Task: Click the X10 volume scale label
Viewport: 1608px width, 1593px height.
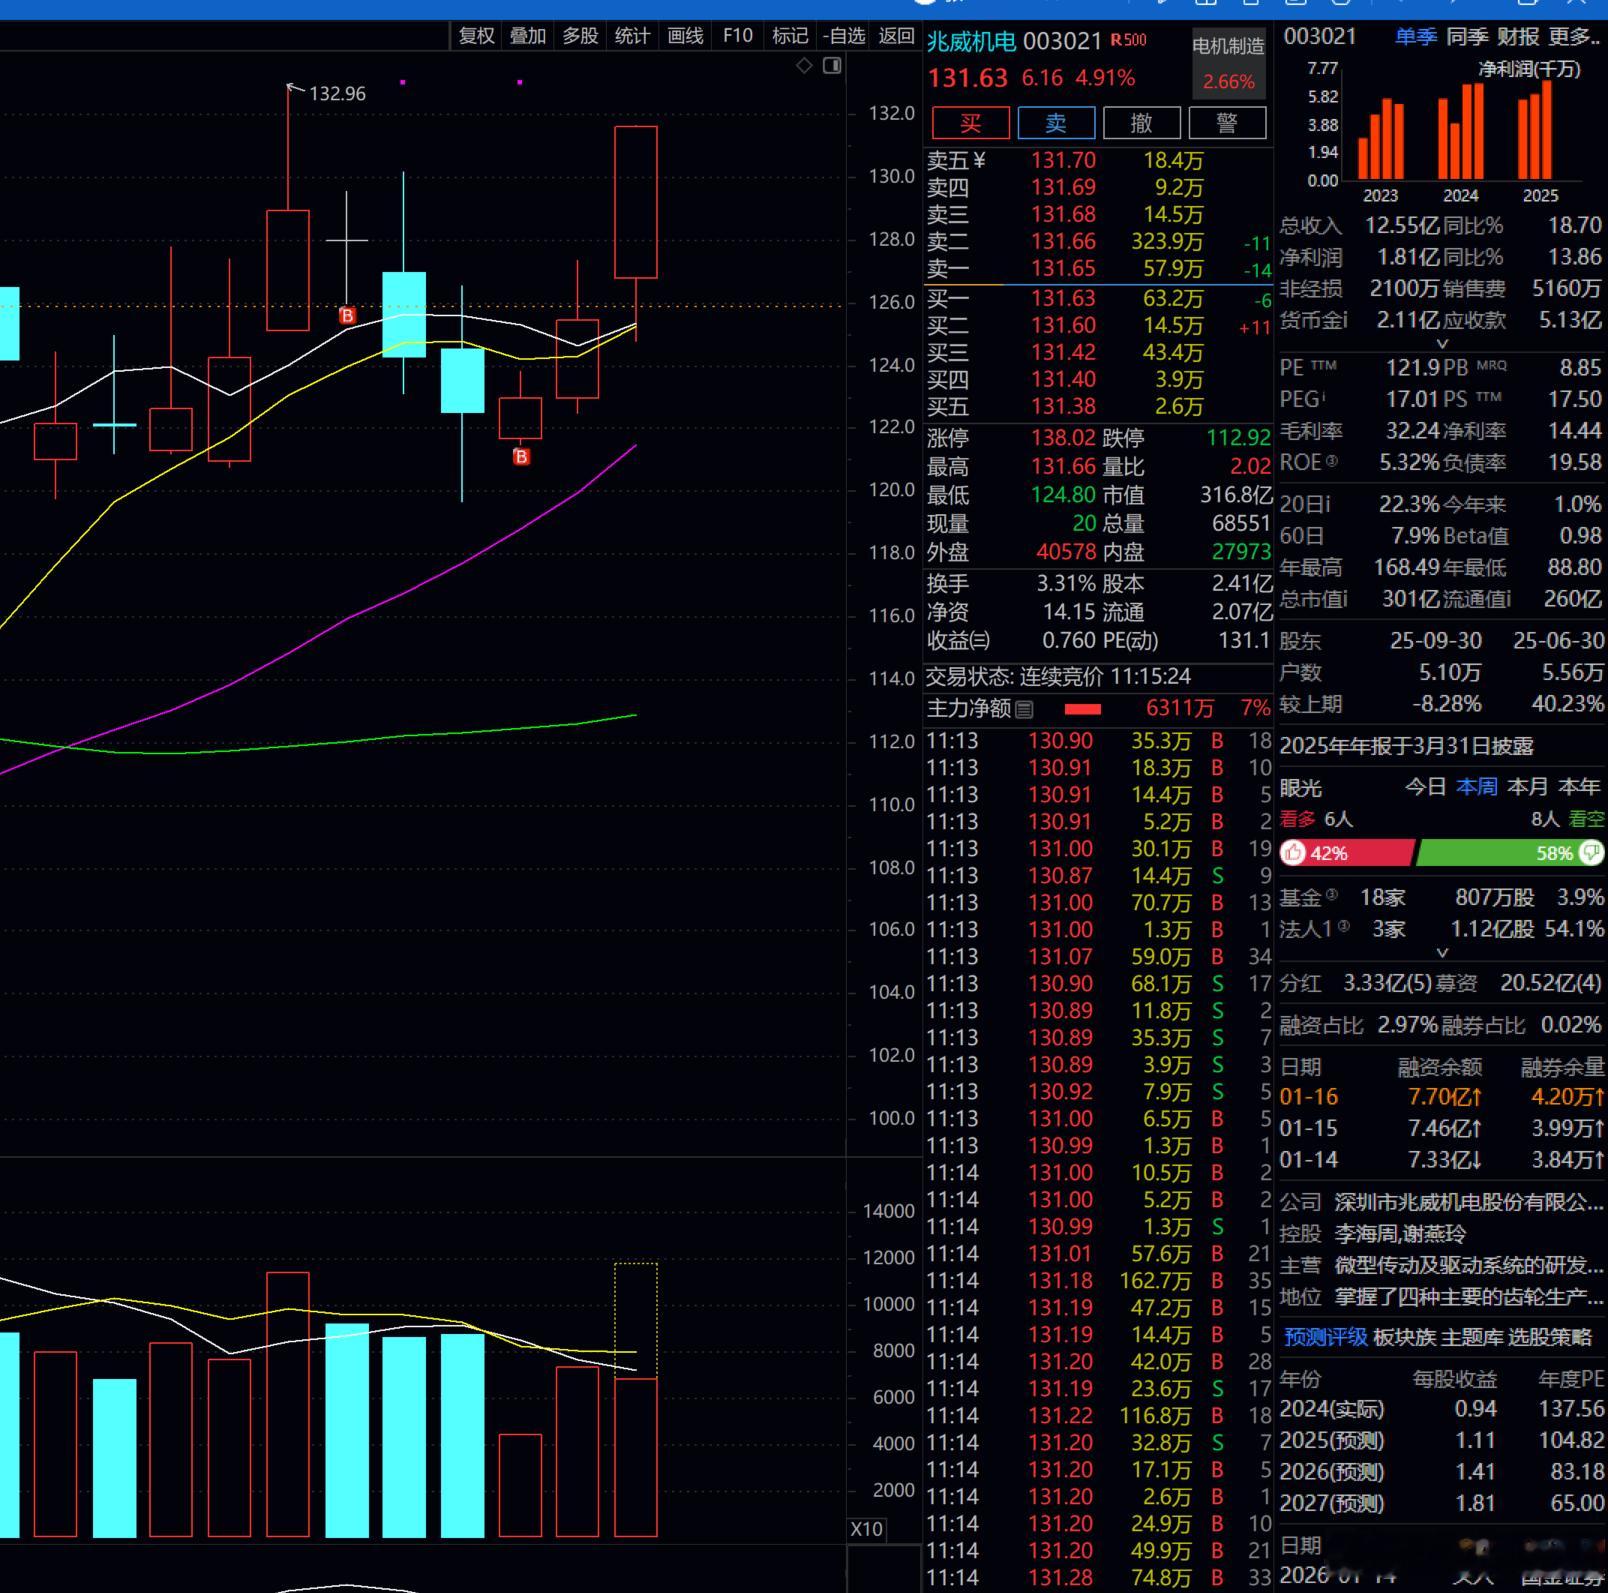Action: coord(866,1529)
